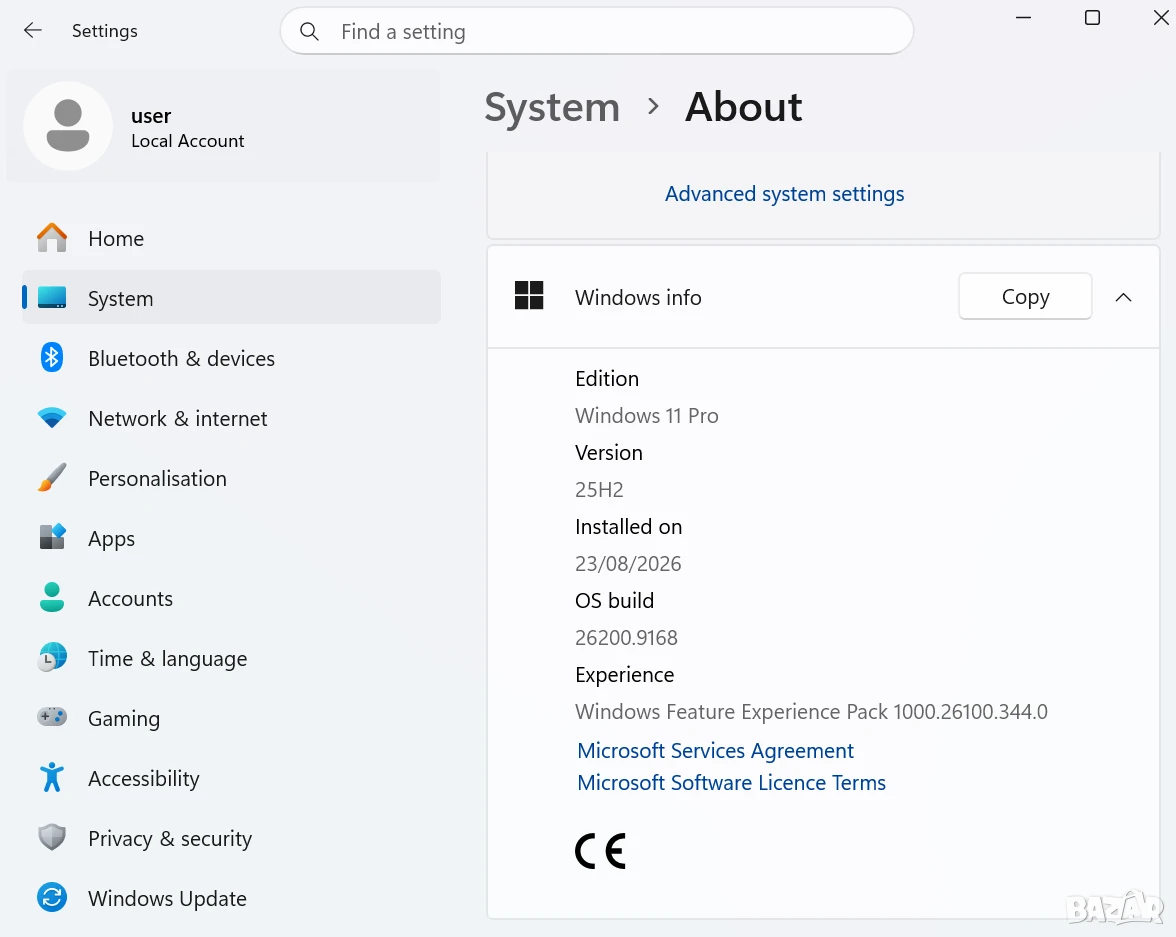Click the Windows Feature Experience Pack value
Viewport: 1176px width, 937px height.
point(812,711)
